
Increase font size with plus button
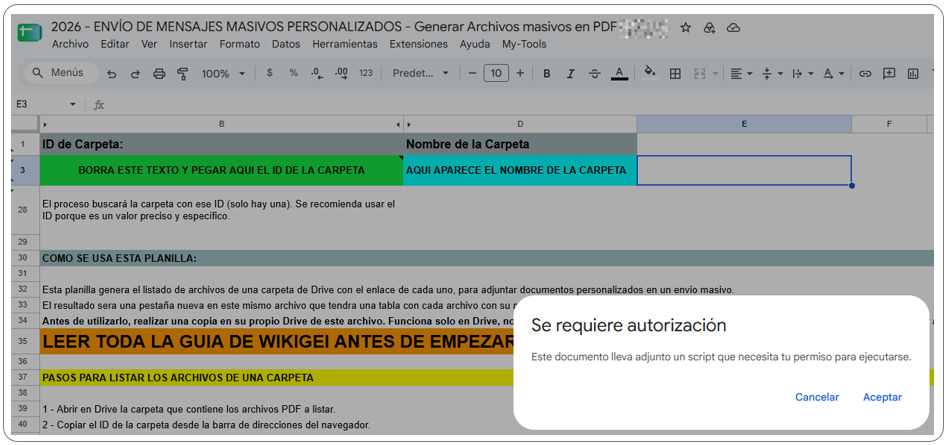click(x=520, y=74)
